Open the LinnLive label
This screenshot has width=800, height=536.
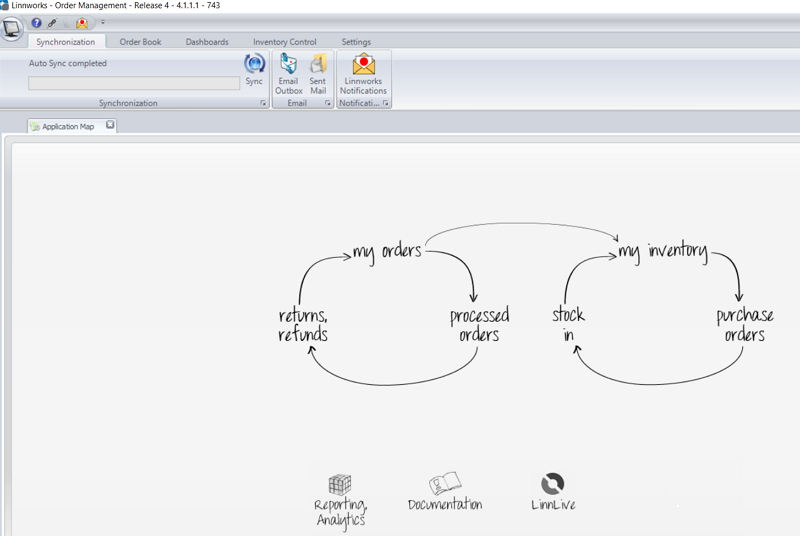[x=553, y=504]
